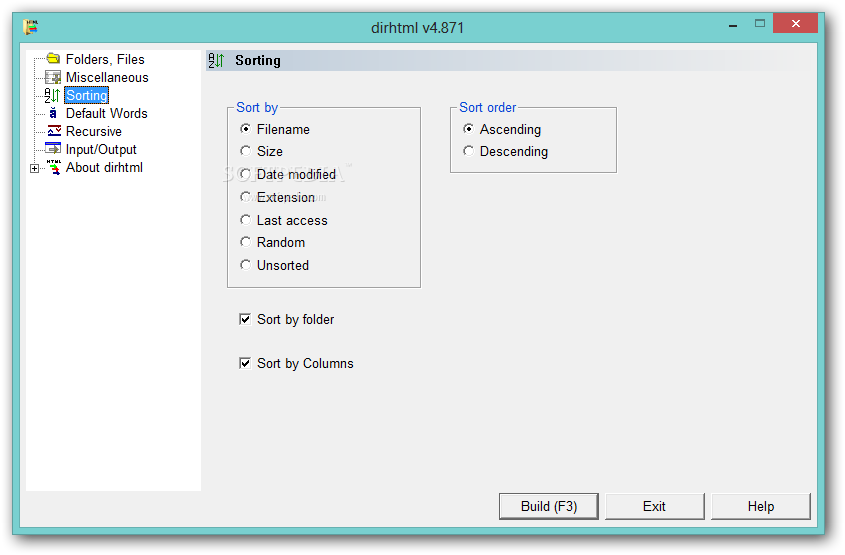Toggle the Sort by Columns checkbox

click(296, 364)
